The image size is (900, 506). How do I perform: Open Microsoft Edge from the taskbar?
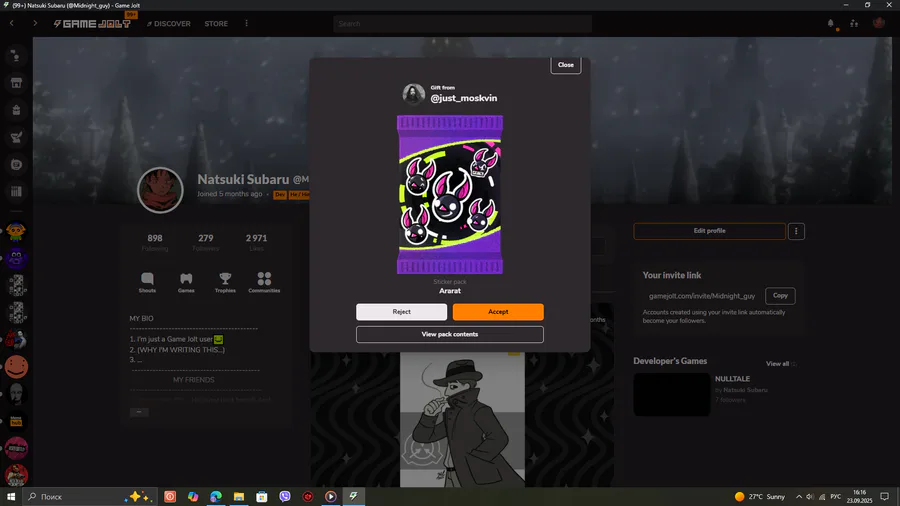click(x=216, y=496)
